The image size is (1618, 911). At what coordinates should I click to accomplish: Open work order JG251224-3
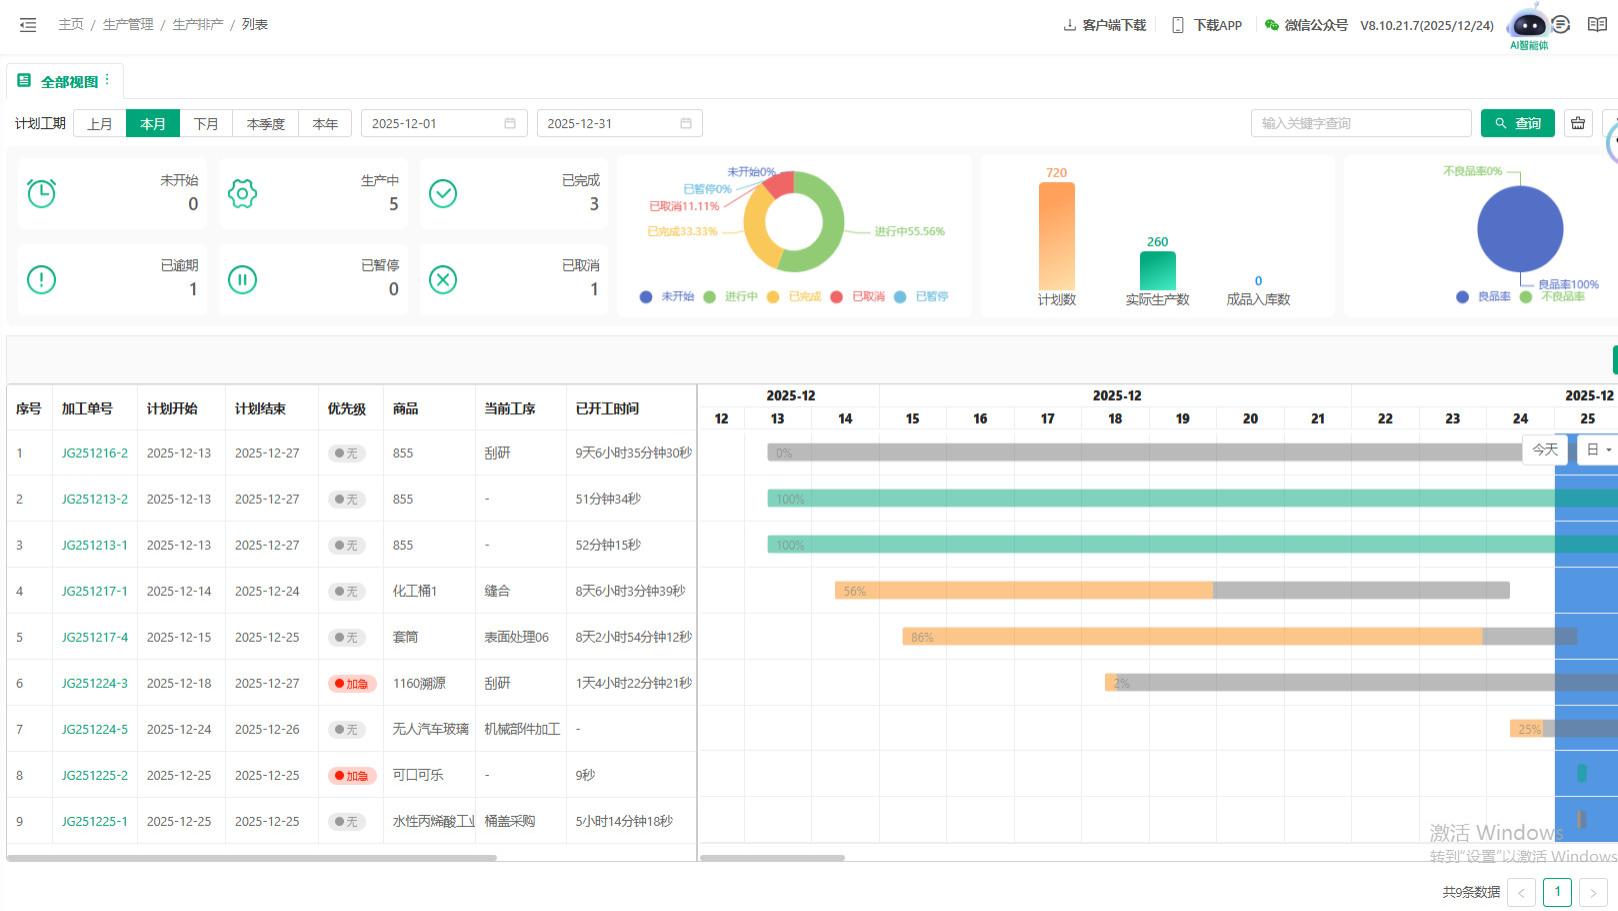coord(95,683)
